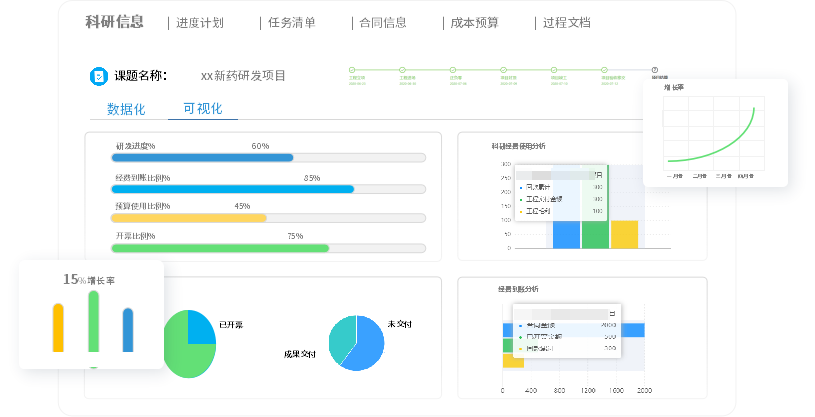Click the first checkmark node on the timeline
Screen dimensions: 815x417
pos(352,70)
